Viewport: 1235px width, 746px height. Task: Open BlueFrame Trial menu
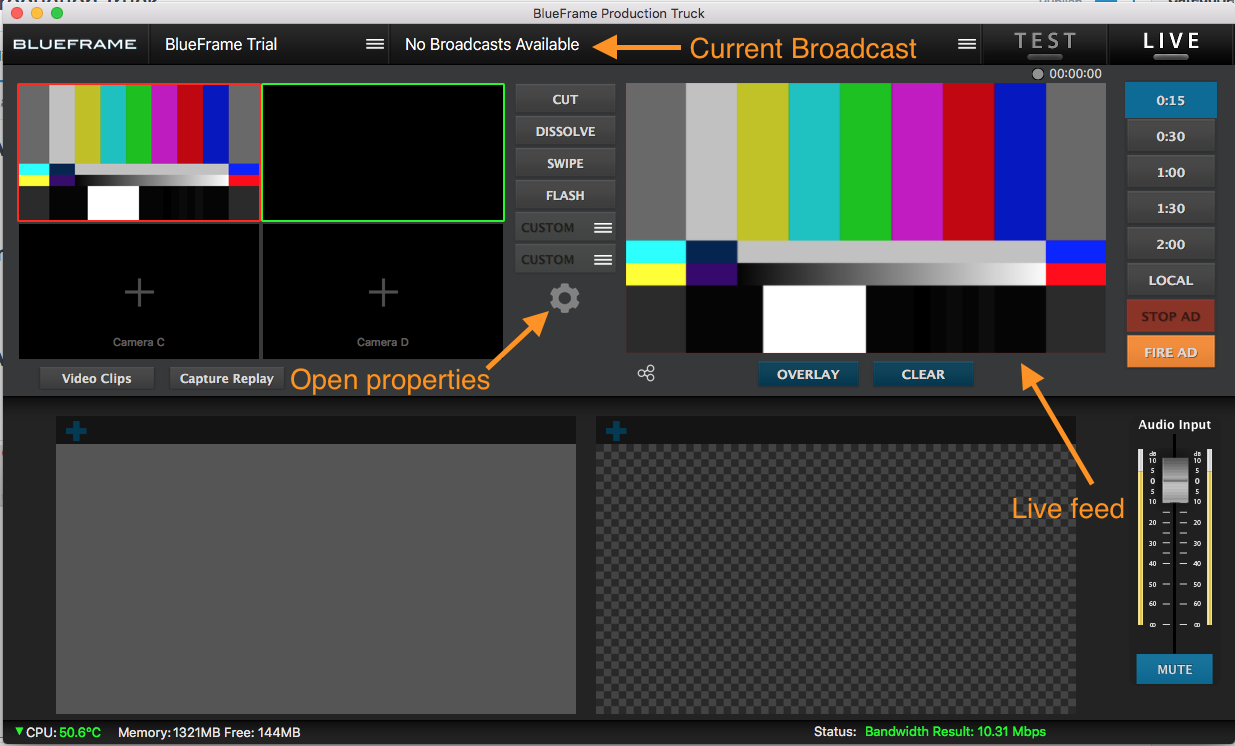tap(375, 44)
